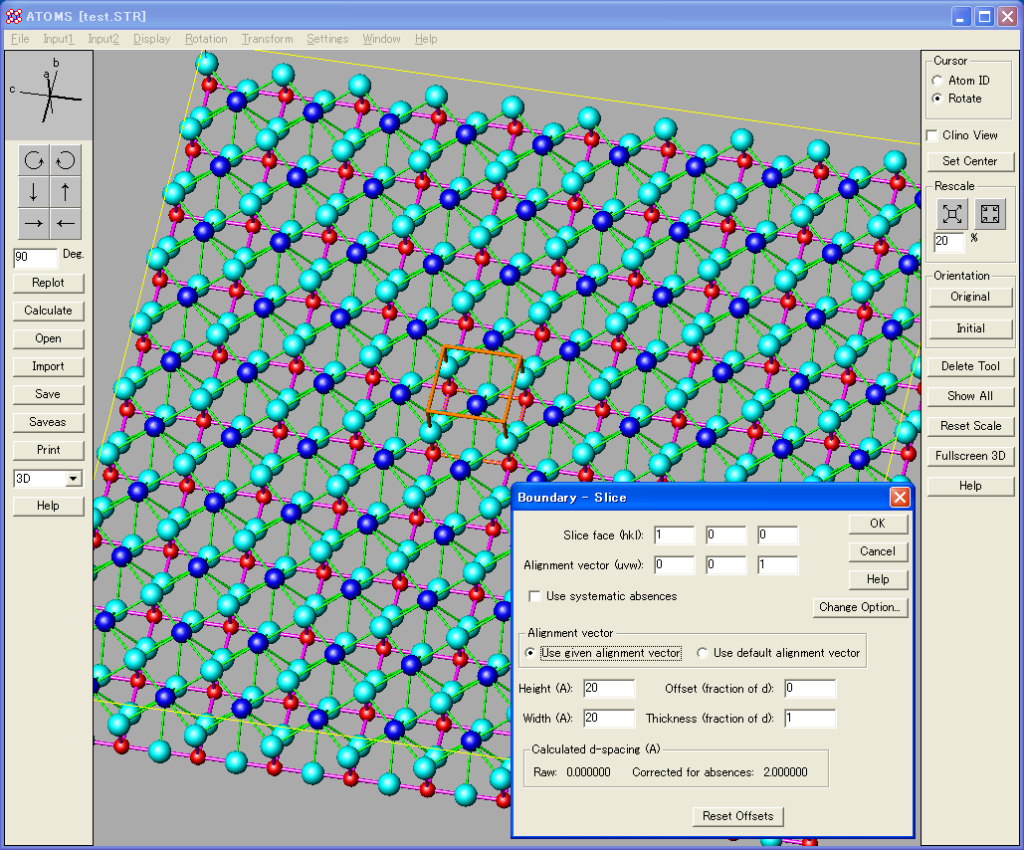Open the Rotation menu
The width and height of the screenshot is (1024, 850).
206,39
